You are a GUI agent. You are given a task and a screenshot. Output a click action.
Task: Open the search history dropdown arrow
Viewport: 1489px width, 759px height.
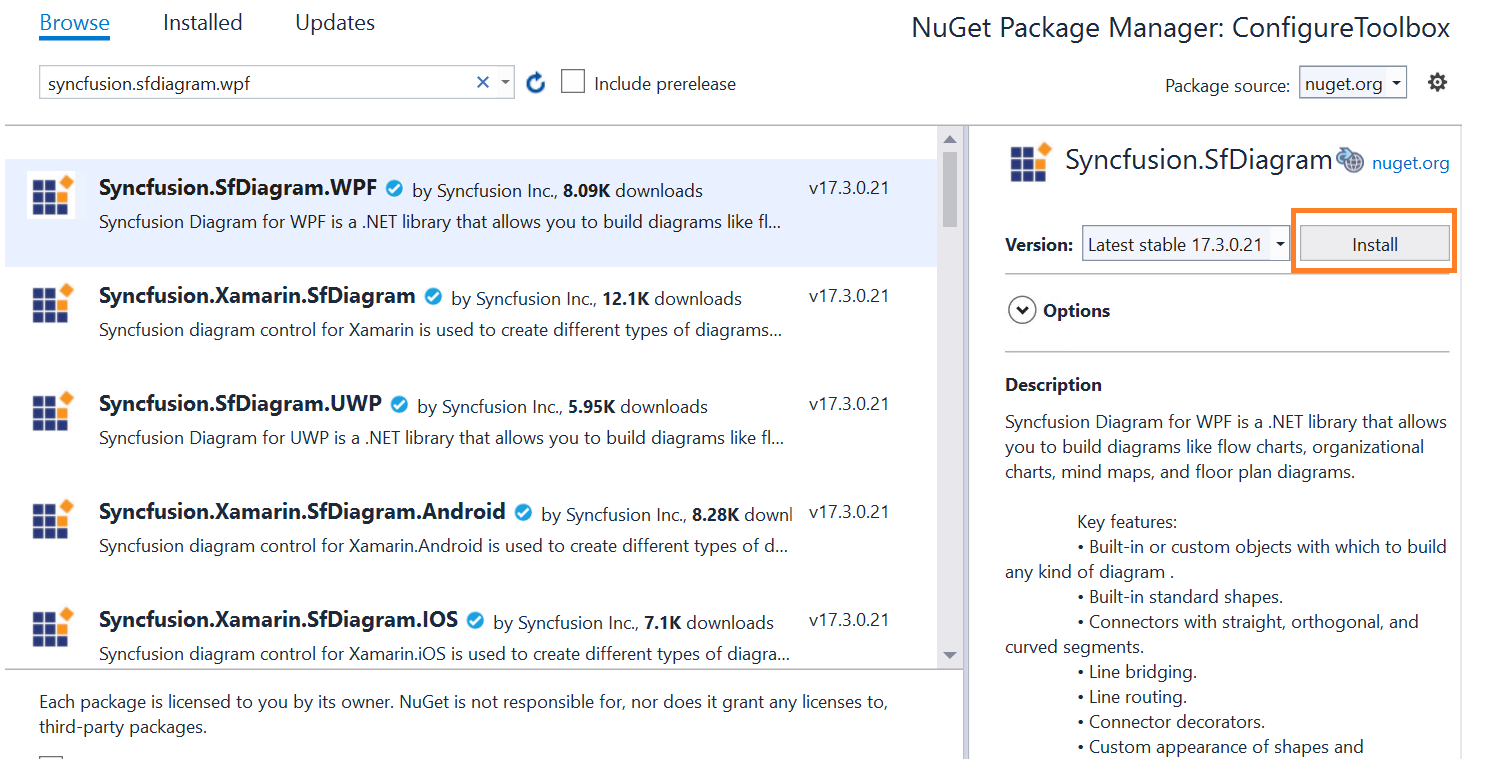(x=505, y=83)
